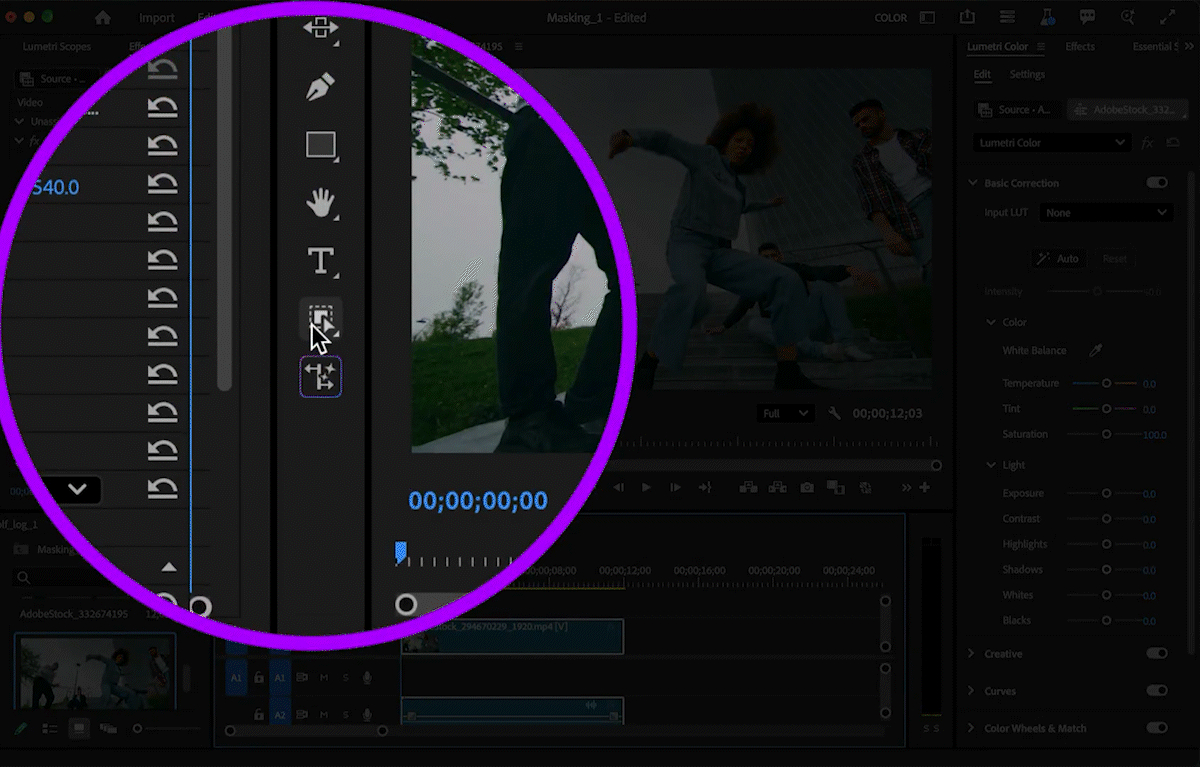Click the magnified 00;00;00;00 timecode
1200x767 pixels.
[x=478, y=501]
